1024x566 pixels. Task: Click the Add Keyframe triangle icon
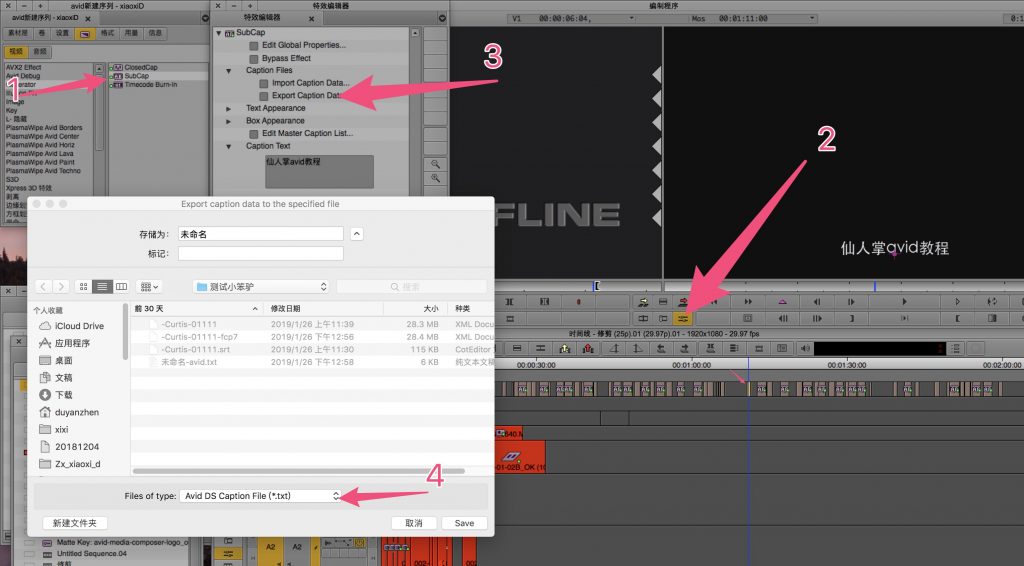tap(782, 302)
